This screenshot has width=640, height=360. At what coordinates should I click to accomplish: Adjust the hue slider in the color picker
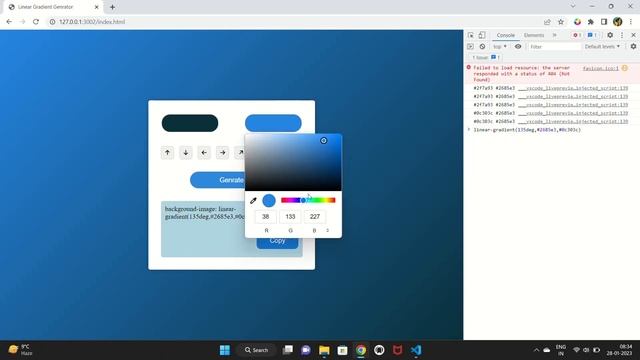[308, 200]
